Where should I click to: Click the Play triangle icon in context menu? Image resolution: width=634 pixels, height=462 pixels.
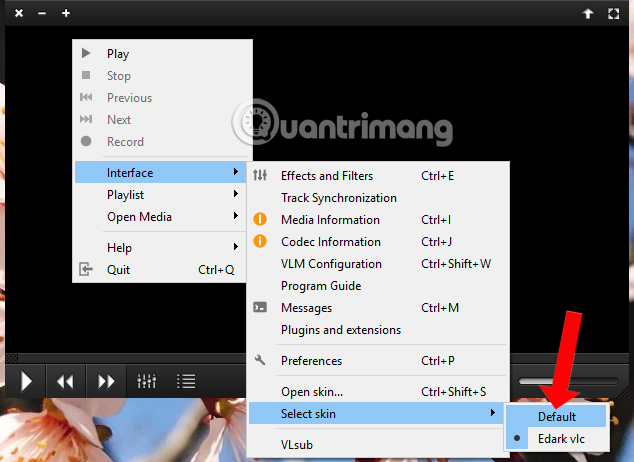(86, 53)
